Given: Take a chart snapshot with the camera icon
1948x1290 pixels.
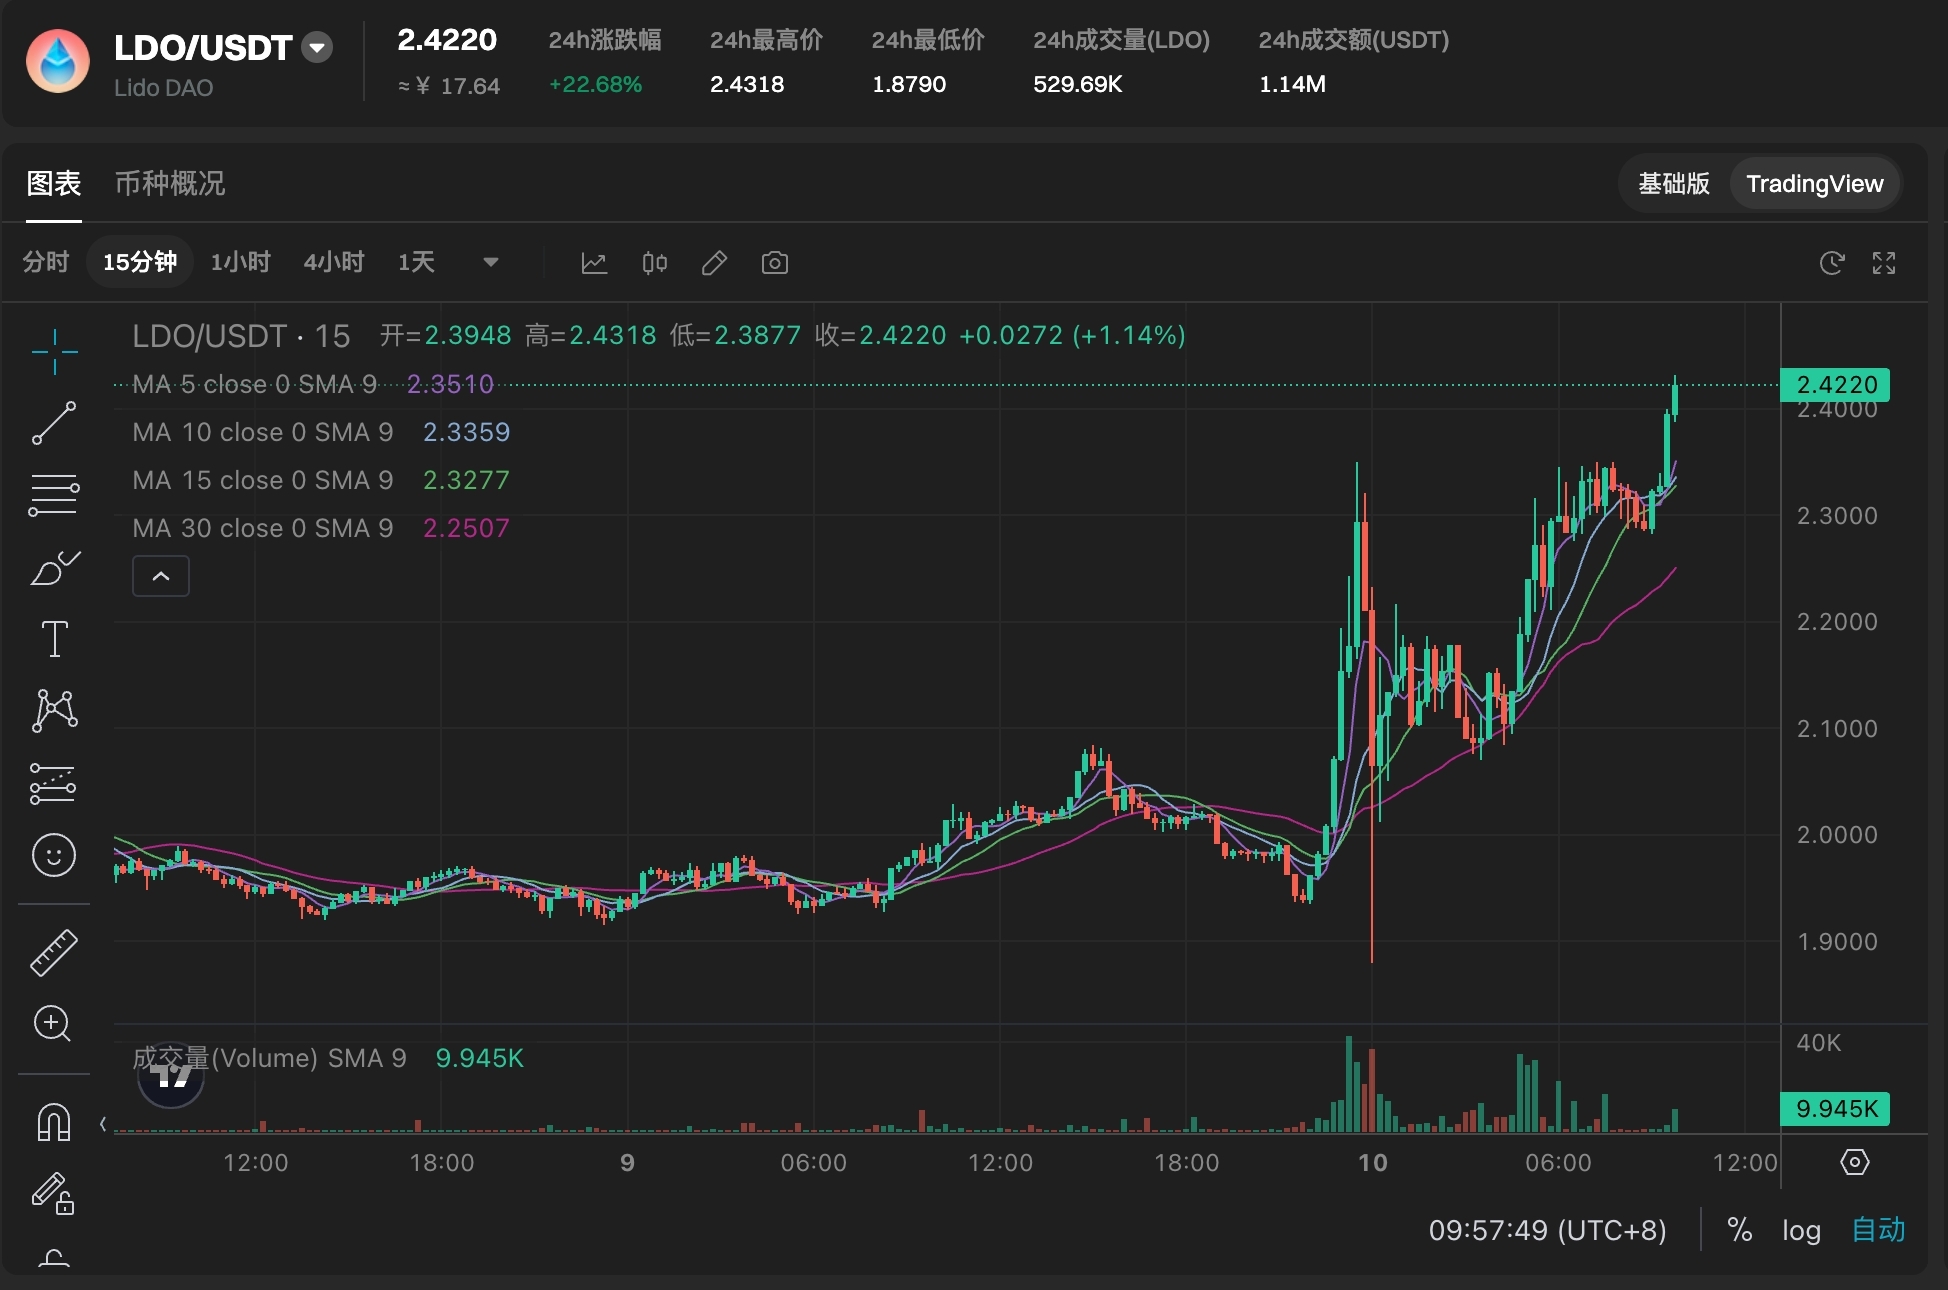Looking at the screenshot, I should [x=774, y=263].
